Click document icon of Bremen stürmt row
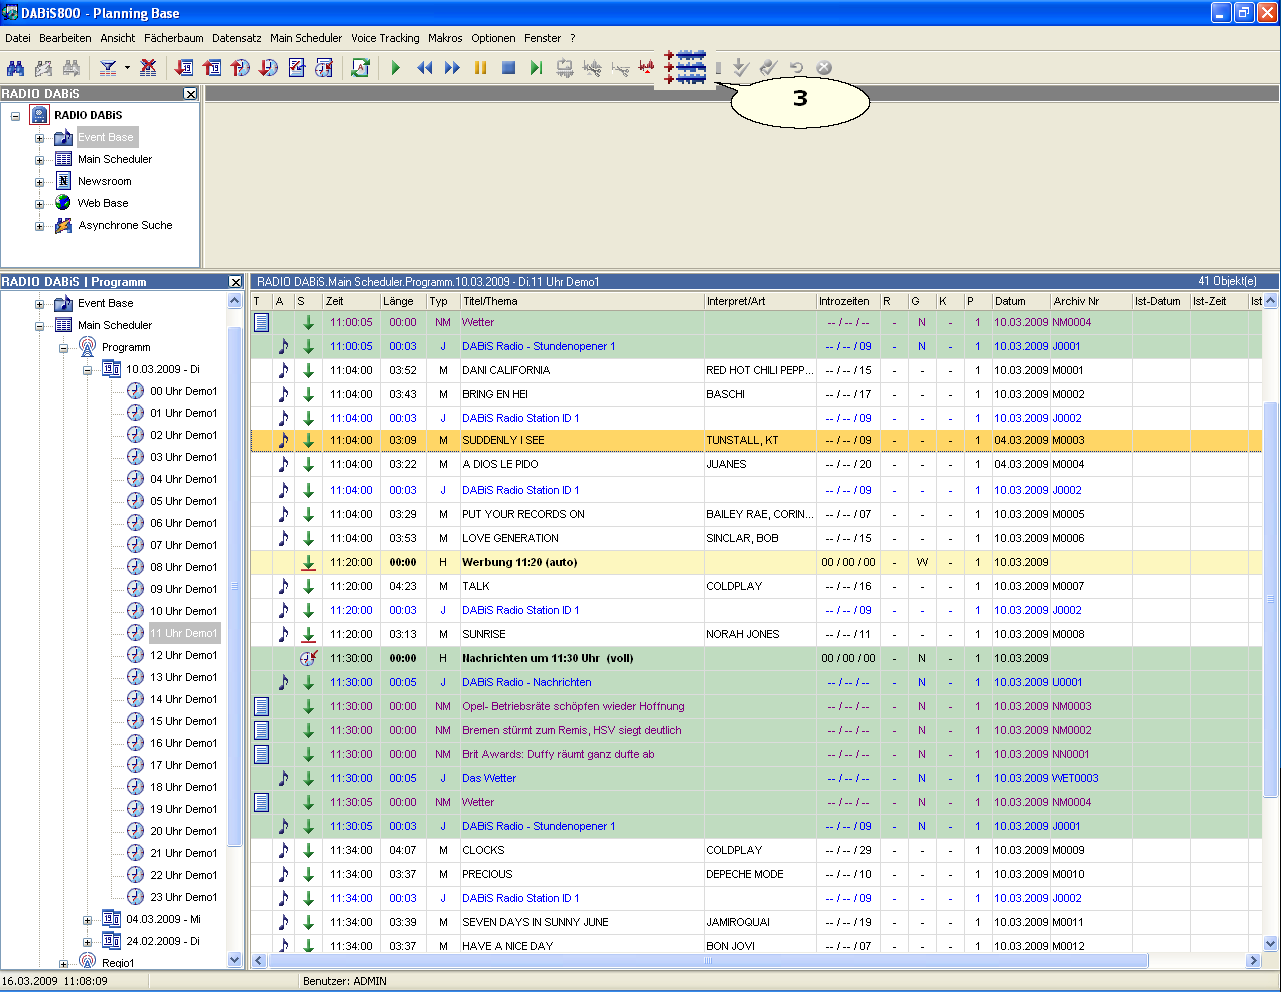The width and height of the screenshot is (1281, 992). click(261, 730)
